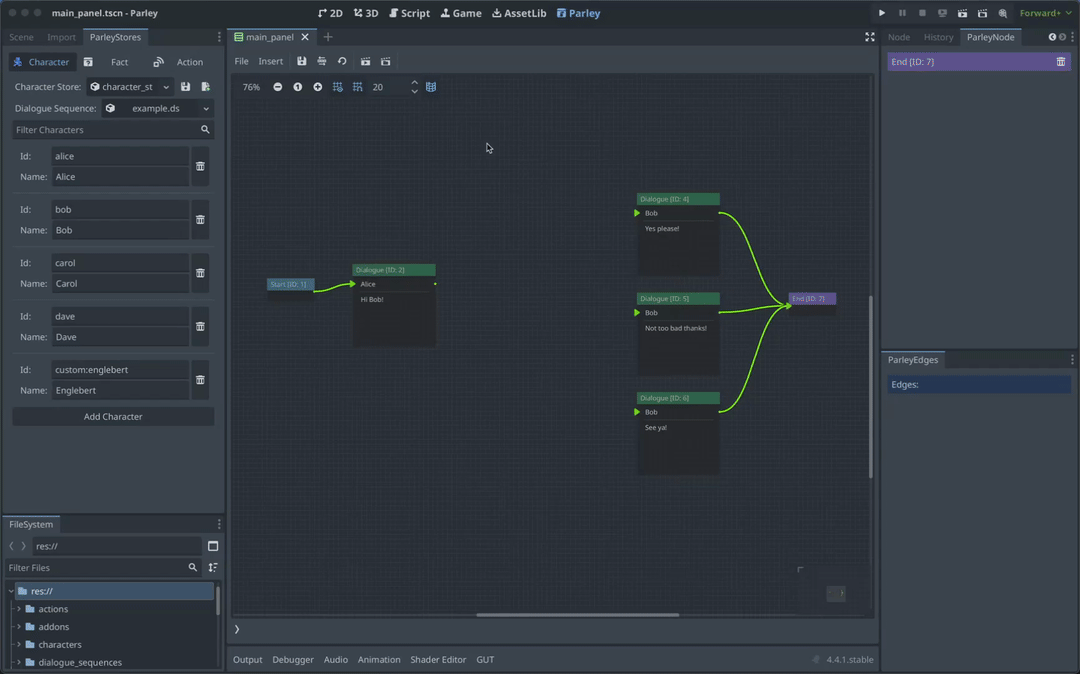1080x674 pixels.
Task: Adjust the grid snap stepper above the graph
Action: [x=414, y=87]
